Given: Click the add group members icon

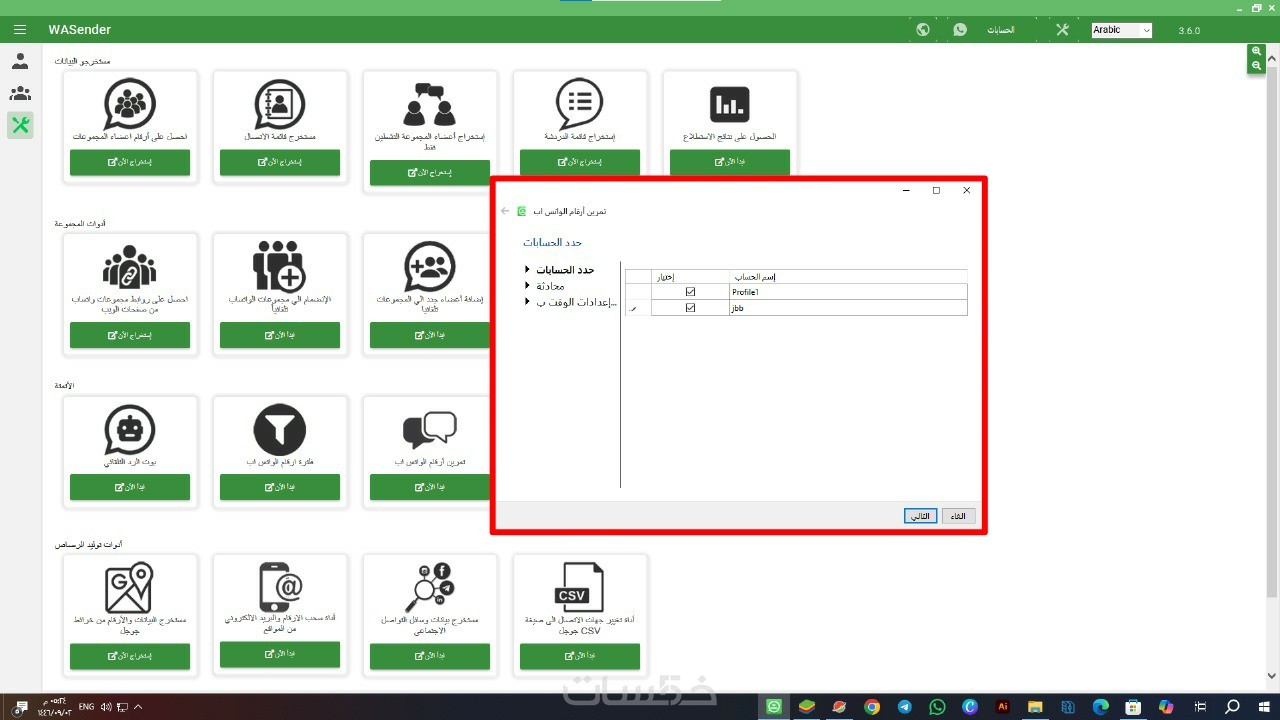Looking at the screenshot, I should (430, 266).
